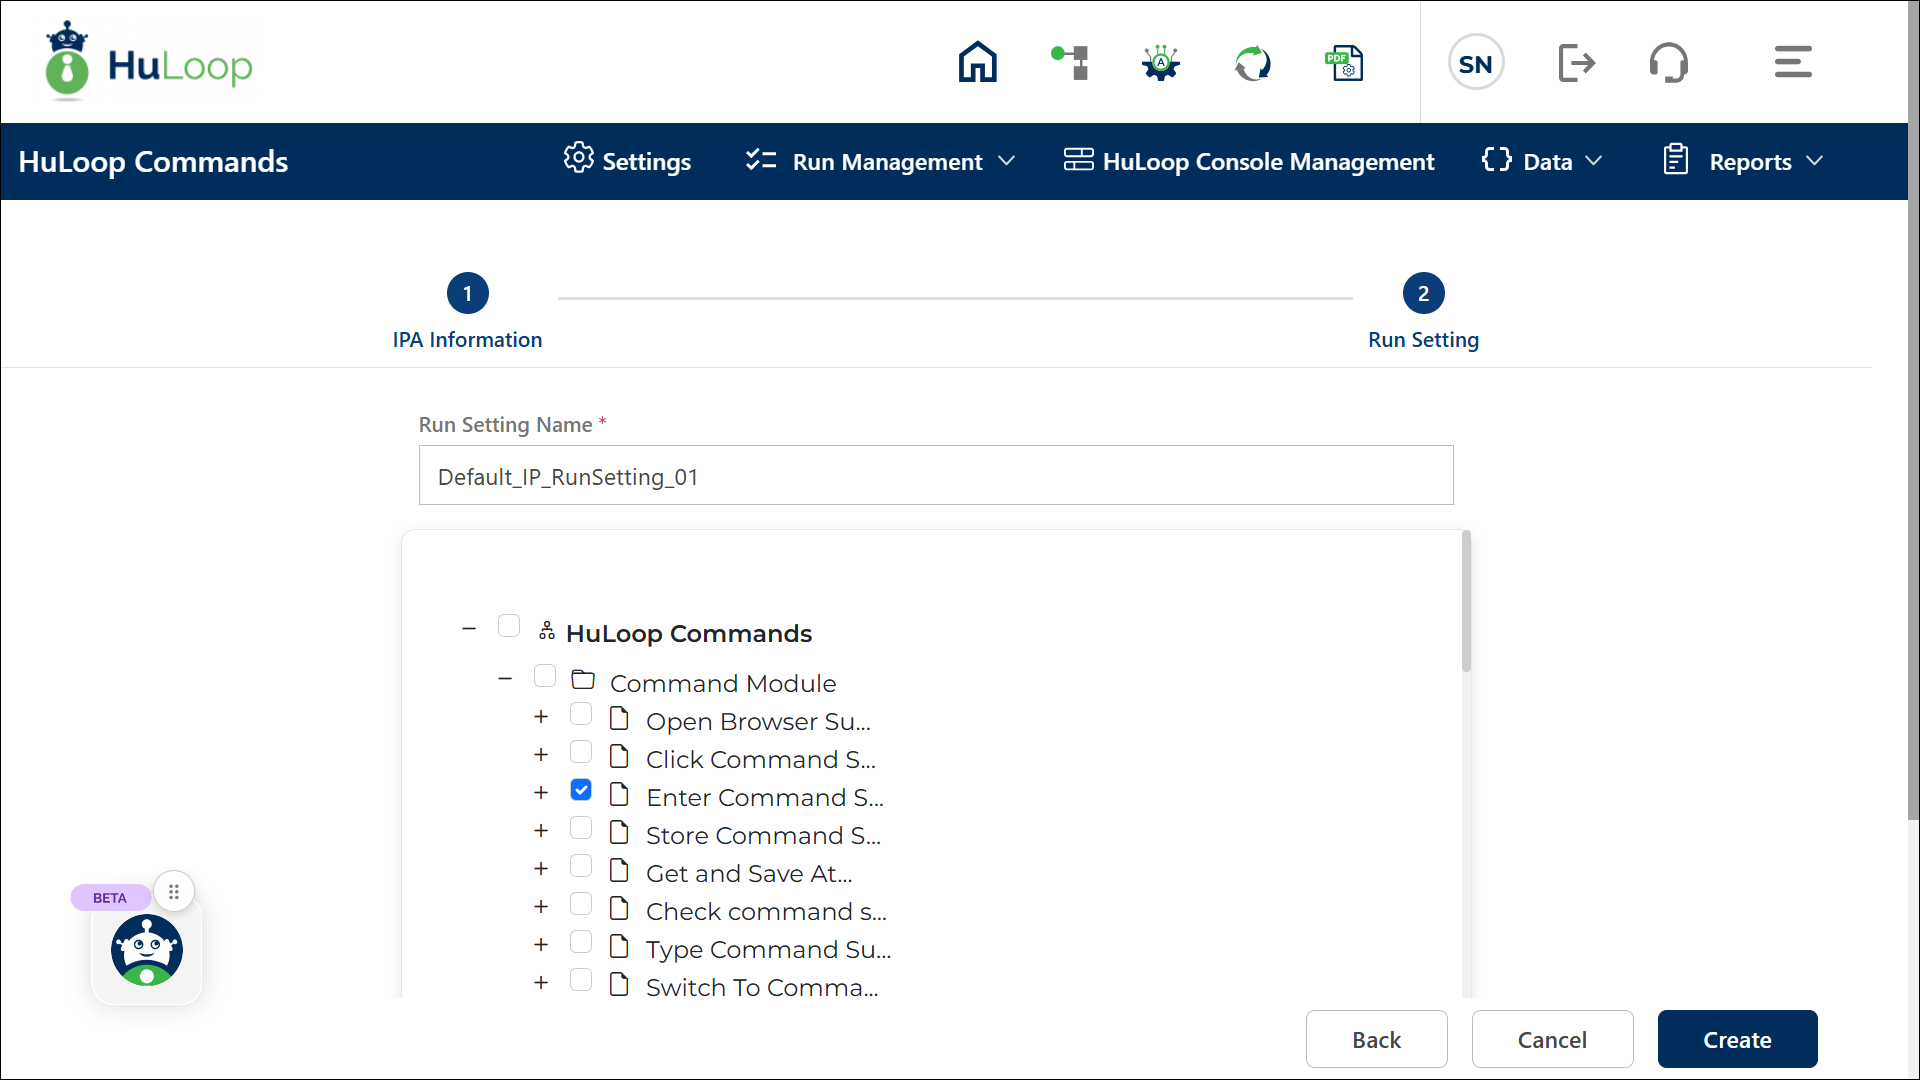Tick the Command Module checkbox
1920x1080 pixels.
coord(545,676)
